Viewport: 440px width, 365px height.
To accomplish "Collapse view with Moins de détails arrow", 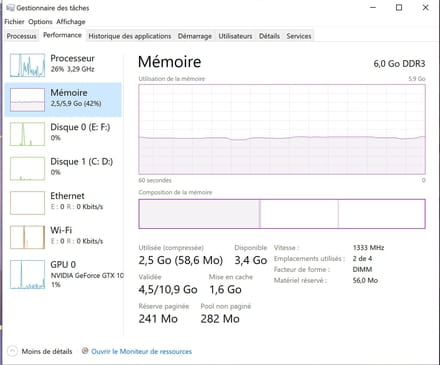I will point(12,351).
